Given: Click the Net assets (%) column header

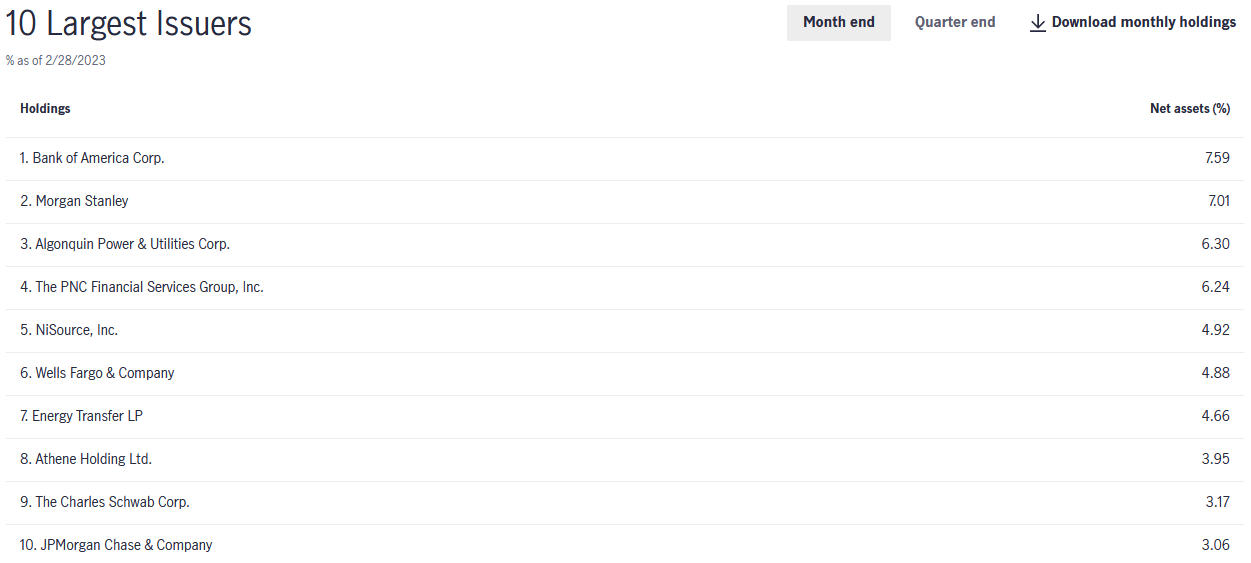Looking at the screenshot, I should click(1190, 108).
